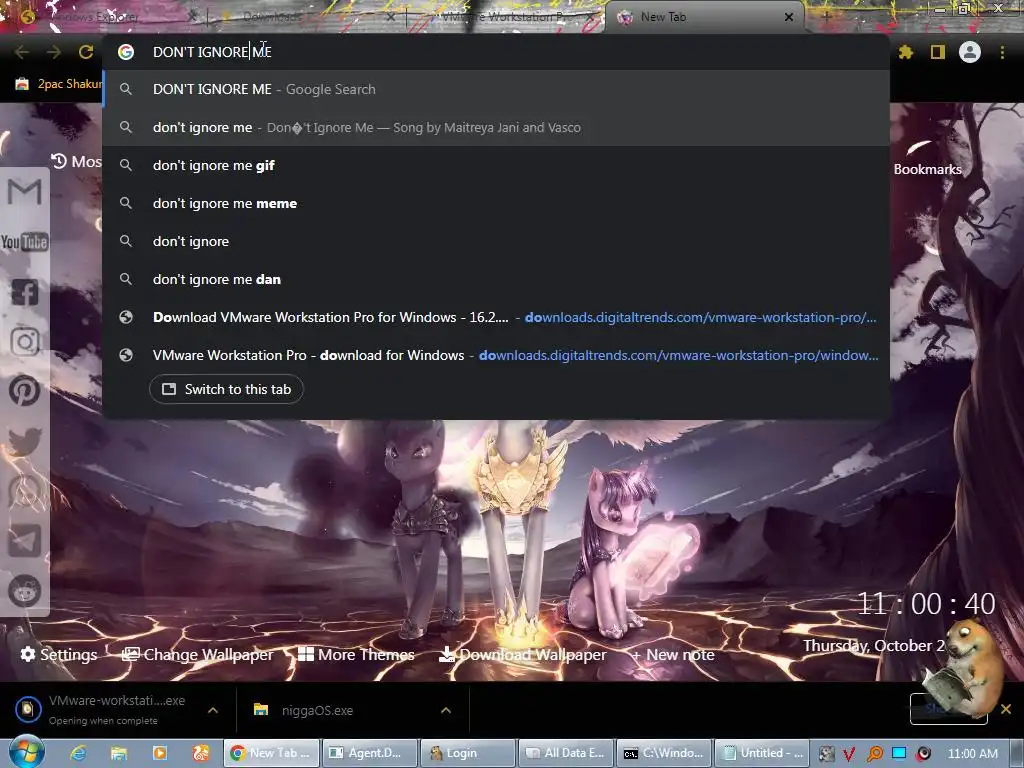The width and height of the screenshot is (1024, 768).
Task: Close the New Tab browser tab
Action: click(x=789, y=18)
